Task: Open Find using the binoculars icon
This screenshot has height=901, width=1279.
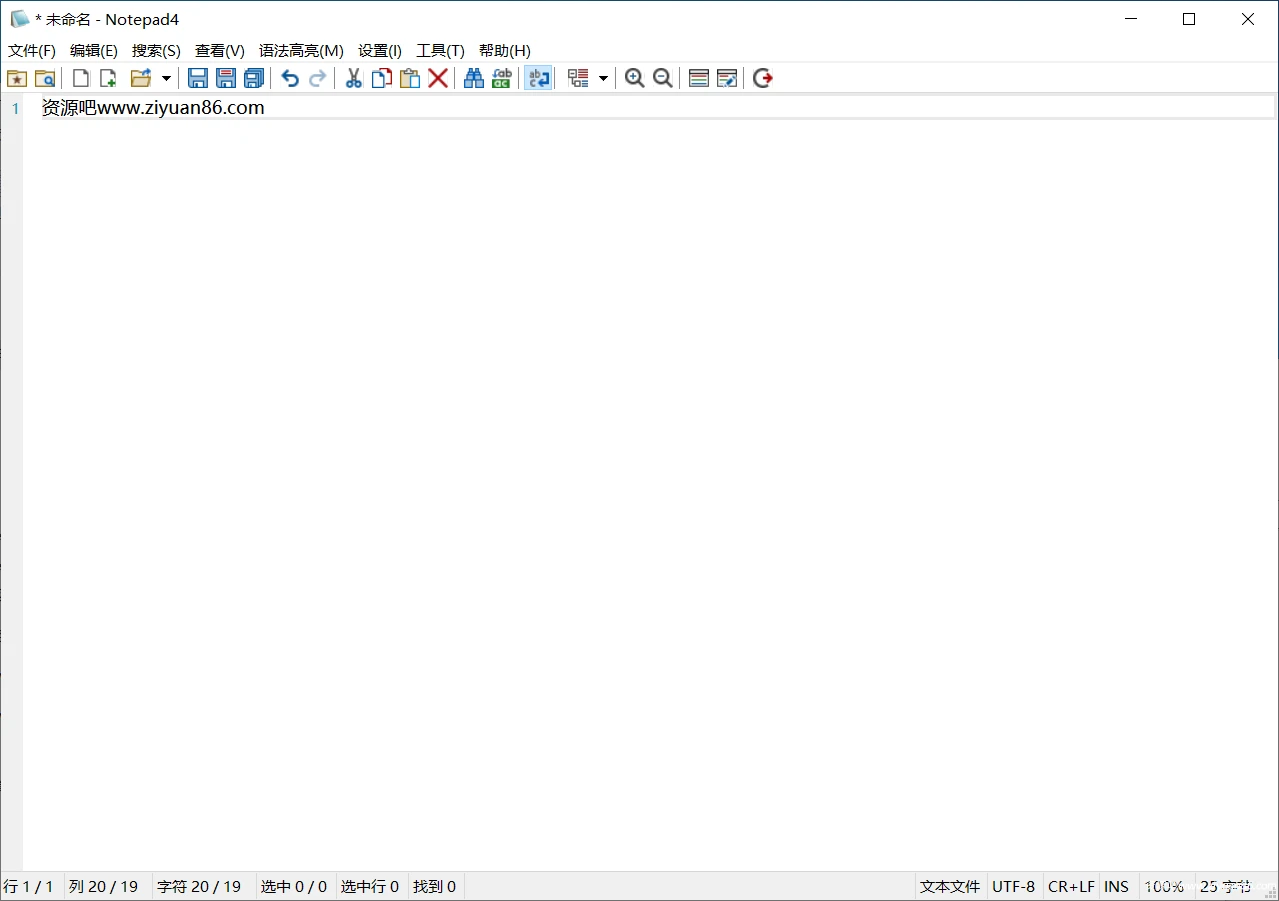Action: pos(473,77)
